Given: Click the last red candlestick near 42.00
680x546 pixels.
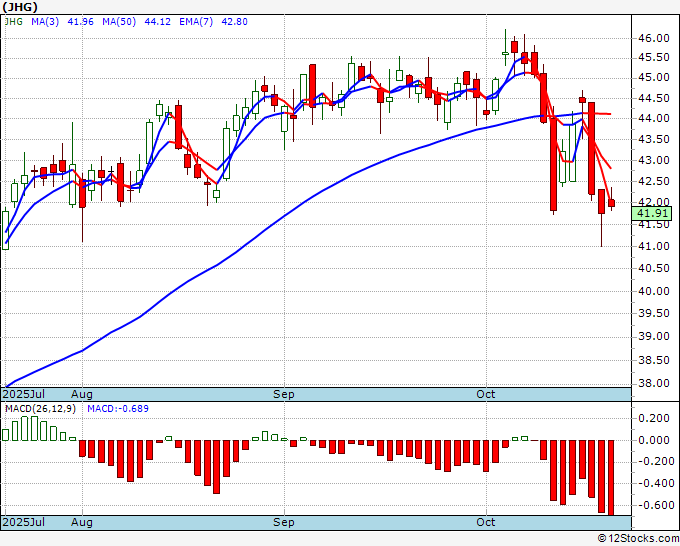Looking at the screenshot, I should point(611,200).
